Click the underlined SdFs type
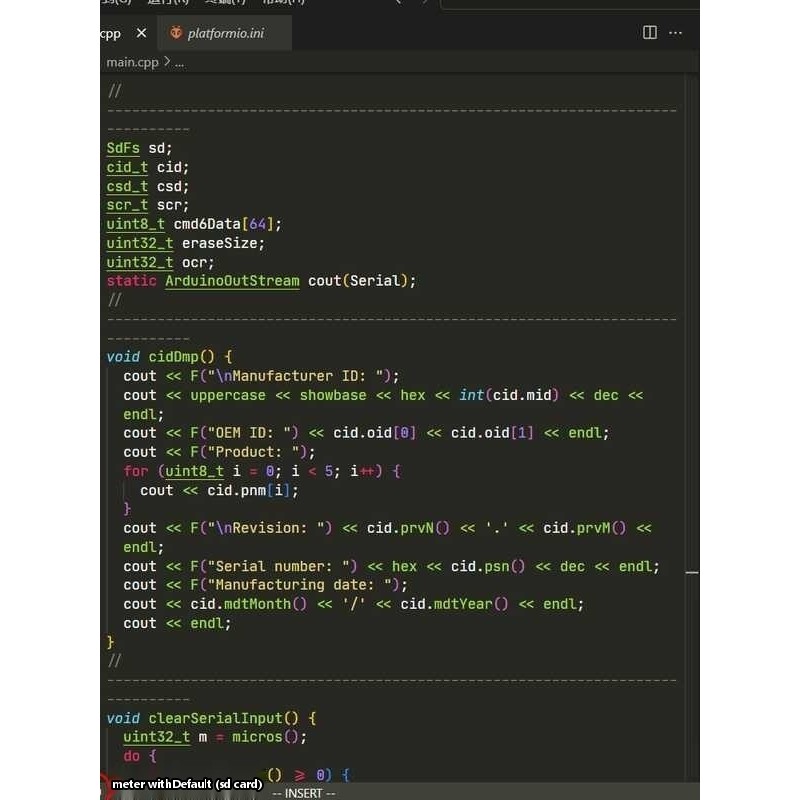 coord(123,148)
